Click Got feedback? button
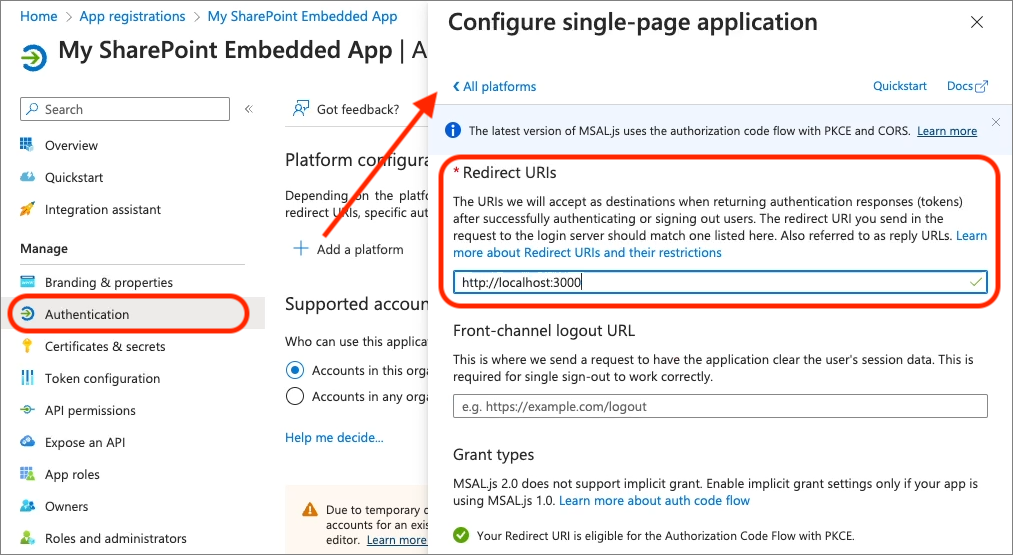 click(346, 109)
